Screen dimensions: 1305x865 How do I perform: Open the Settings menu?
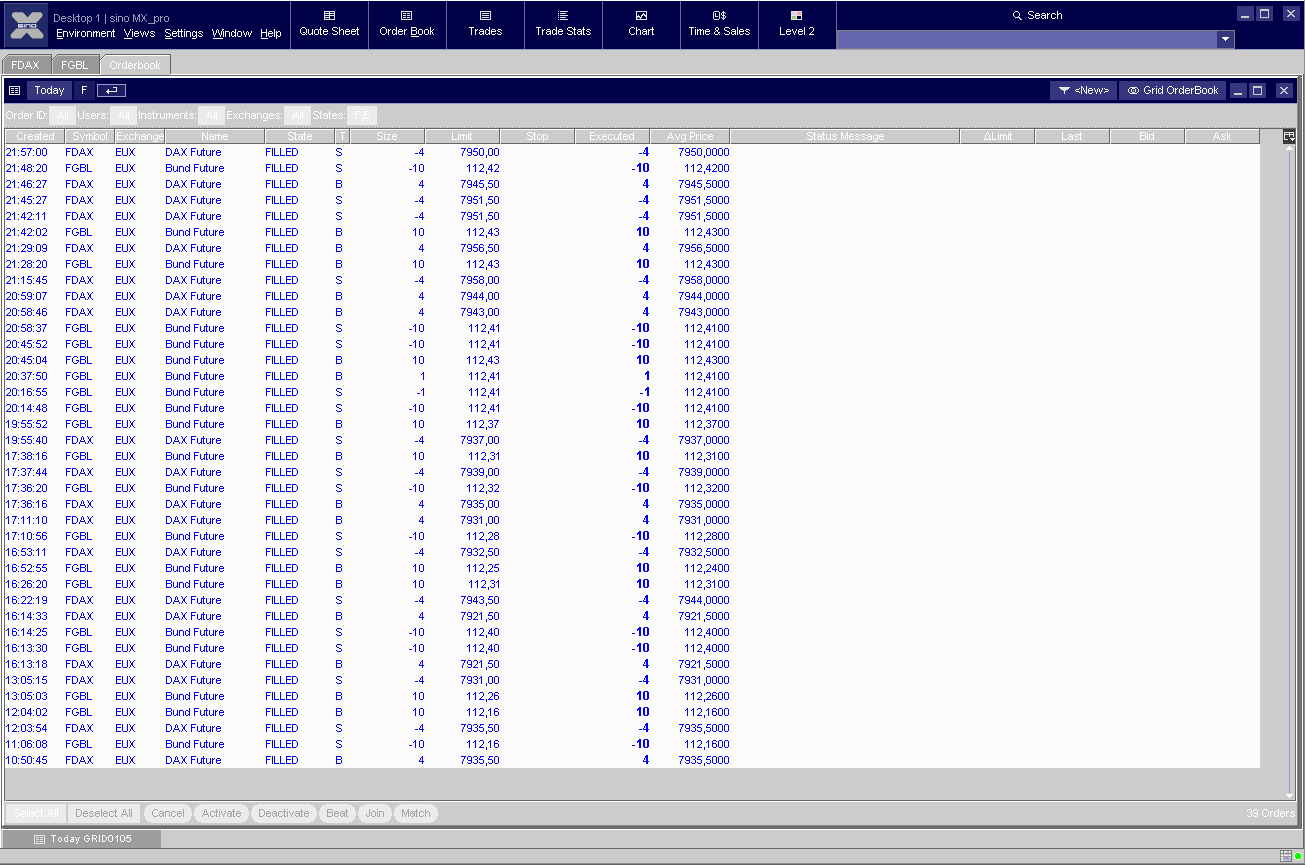coord(183,33)
